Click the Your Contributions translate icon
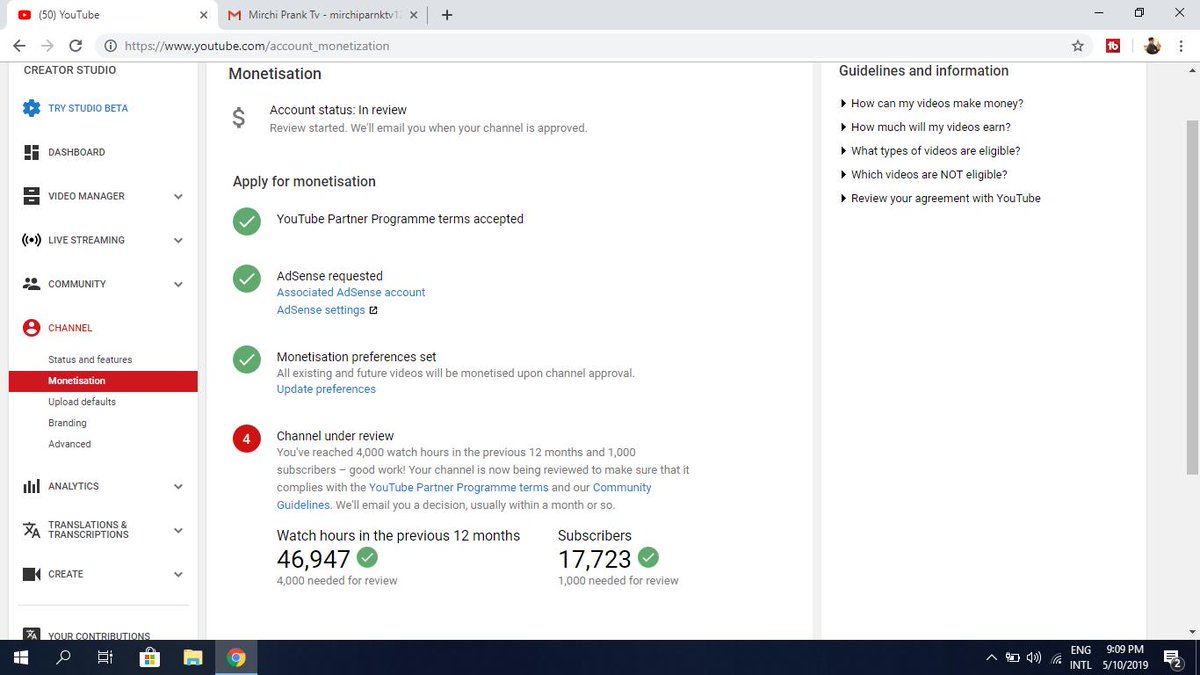This screenshot has height=675, width=1200. pos(31,634)
